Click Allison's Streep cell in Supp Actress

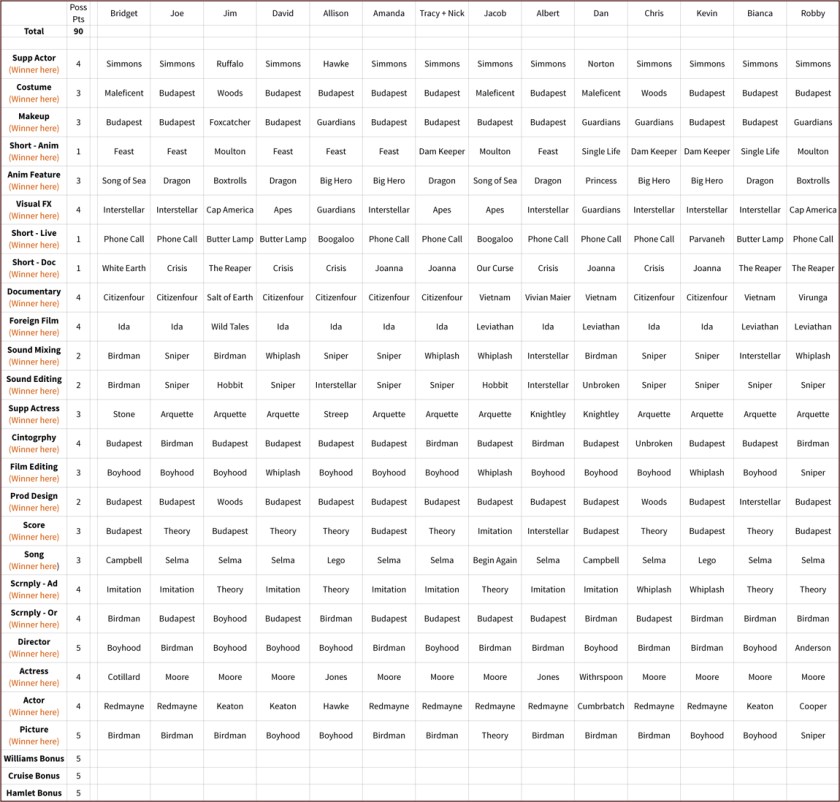(336, 415)
